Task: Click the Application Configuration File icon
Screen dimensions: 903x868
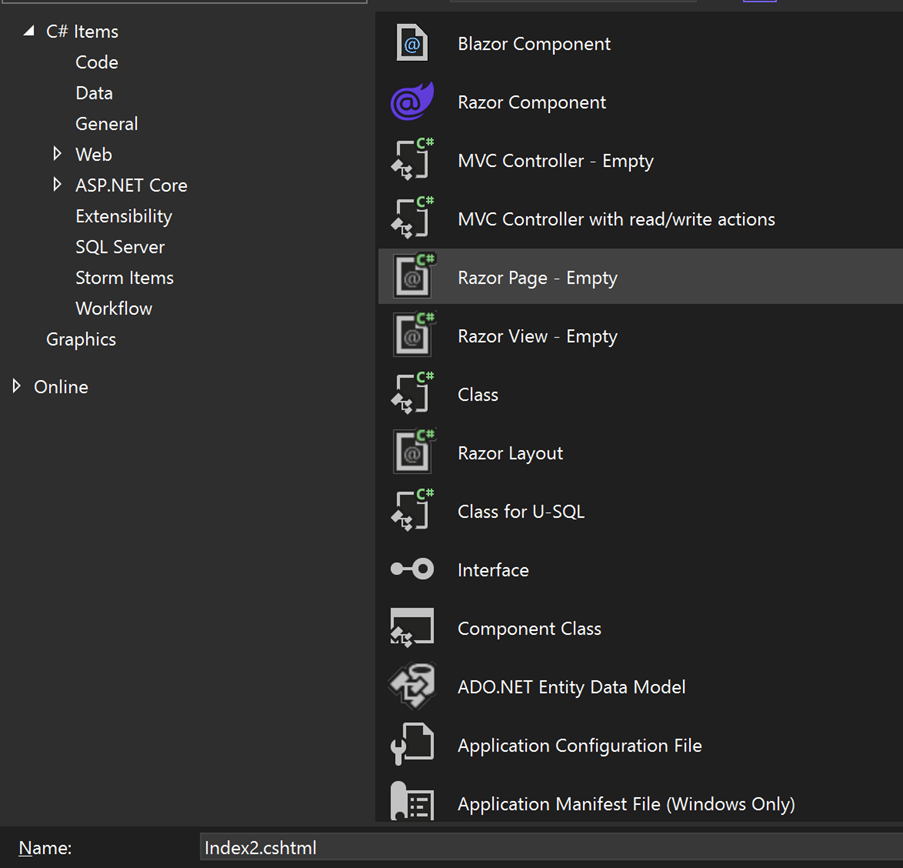Action: click(x=412, y=744)
